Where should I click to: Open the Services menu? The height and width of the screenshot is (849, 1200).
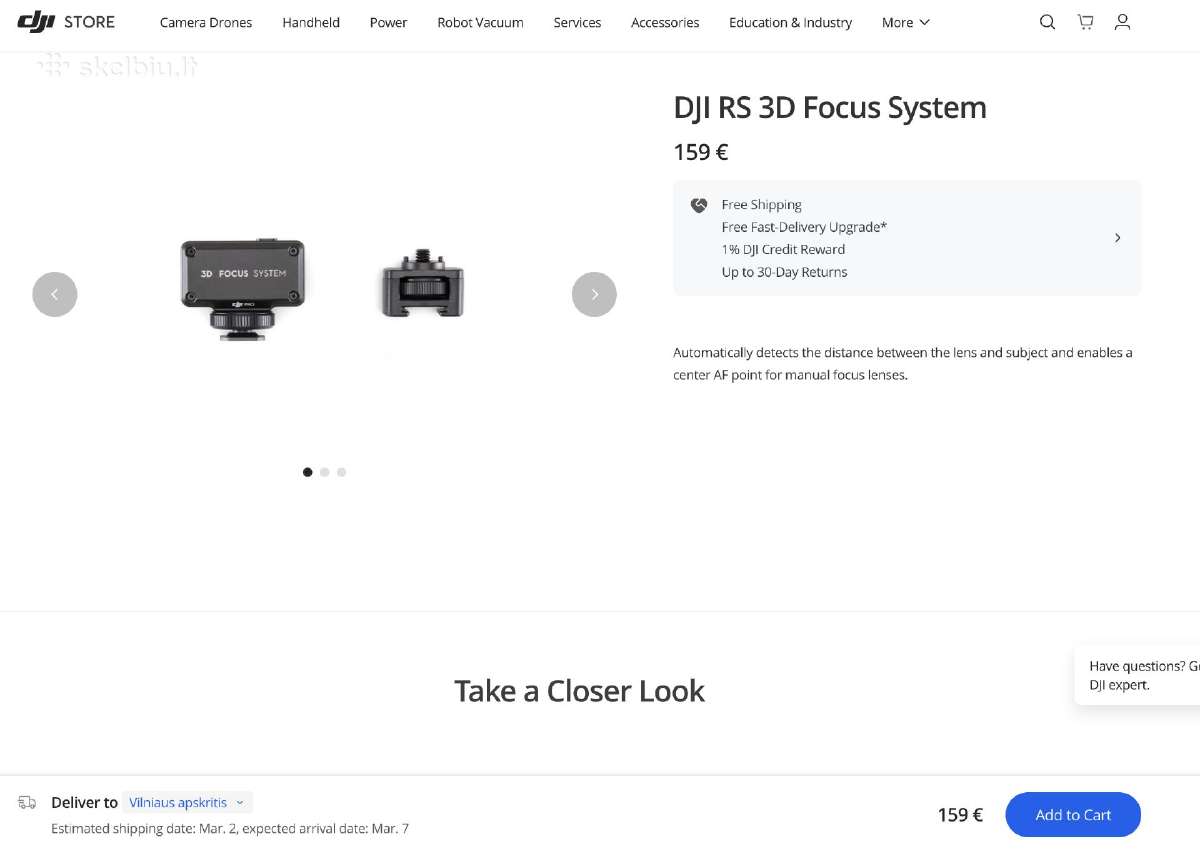(x=577, y=22)
